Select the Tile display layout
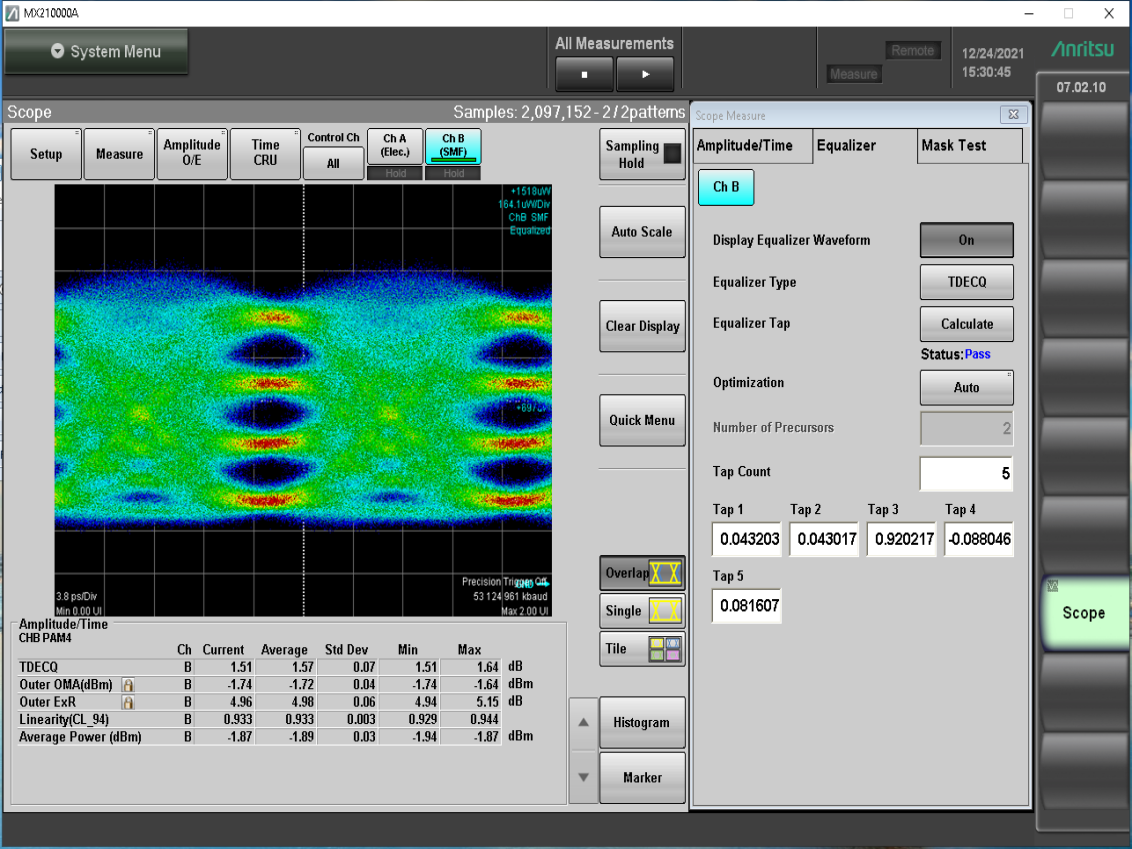Viewport: 1132px width, 849px height. coord(642,649)
